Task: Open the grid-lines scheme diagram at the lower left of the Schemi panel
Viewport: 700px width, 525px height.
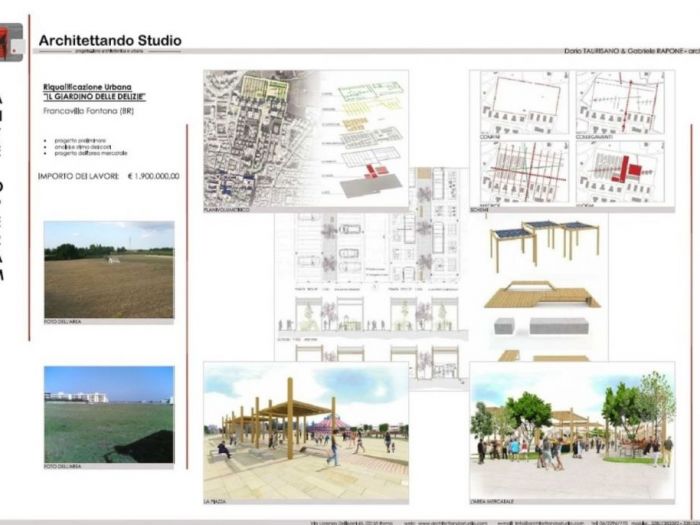Action: coord(525,172)
